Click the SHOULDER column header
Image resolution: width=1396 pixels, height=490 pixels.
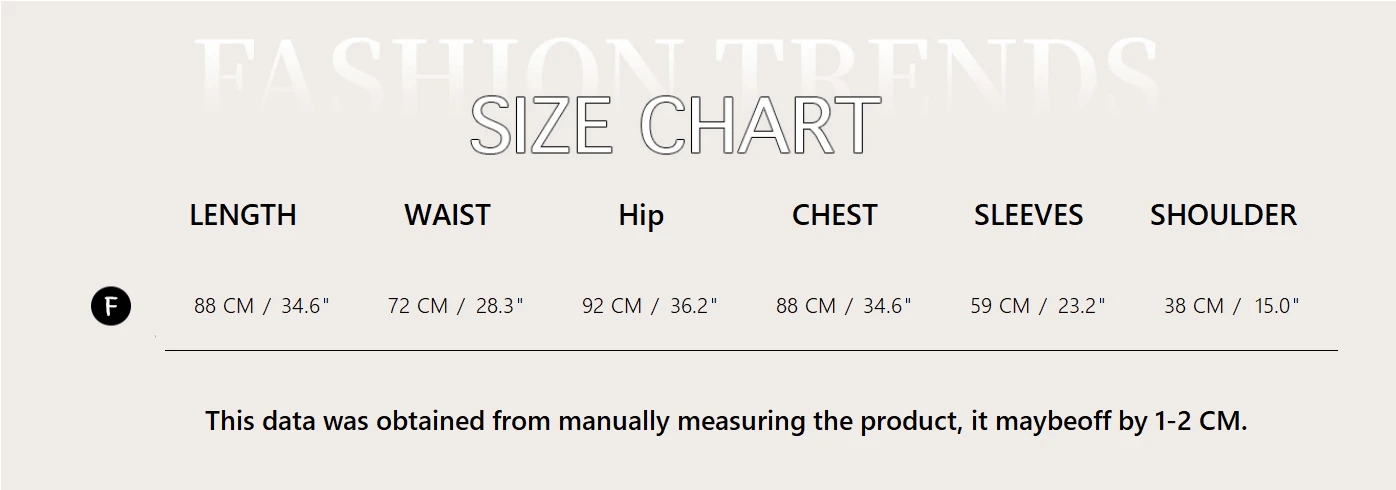(1223, 215)
